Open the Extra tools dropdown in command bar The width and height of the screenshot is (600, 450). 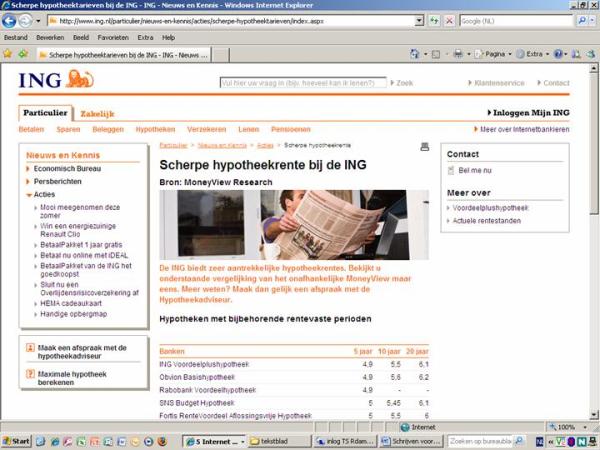(x=533, y=54)
